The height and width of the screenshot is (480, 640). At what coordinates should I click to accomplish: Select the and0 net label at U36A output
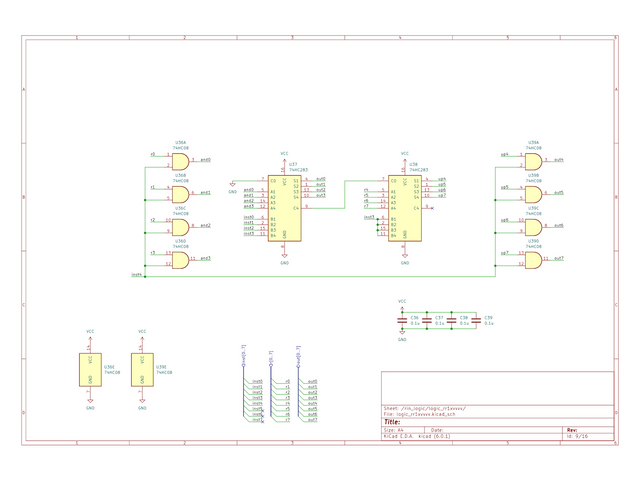pos(205,160)
